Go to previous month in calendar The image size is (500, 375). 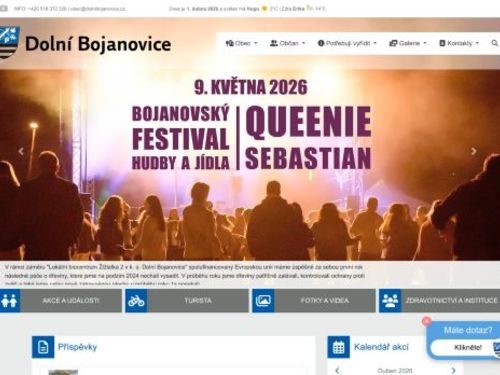tap(337, 370)
